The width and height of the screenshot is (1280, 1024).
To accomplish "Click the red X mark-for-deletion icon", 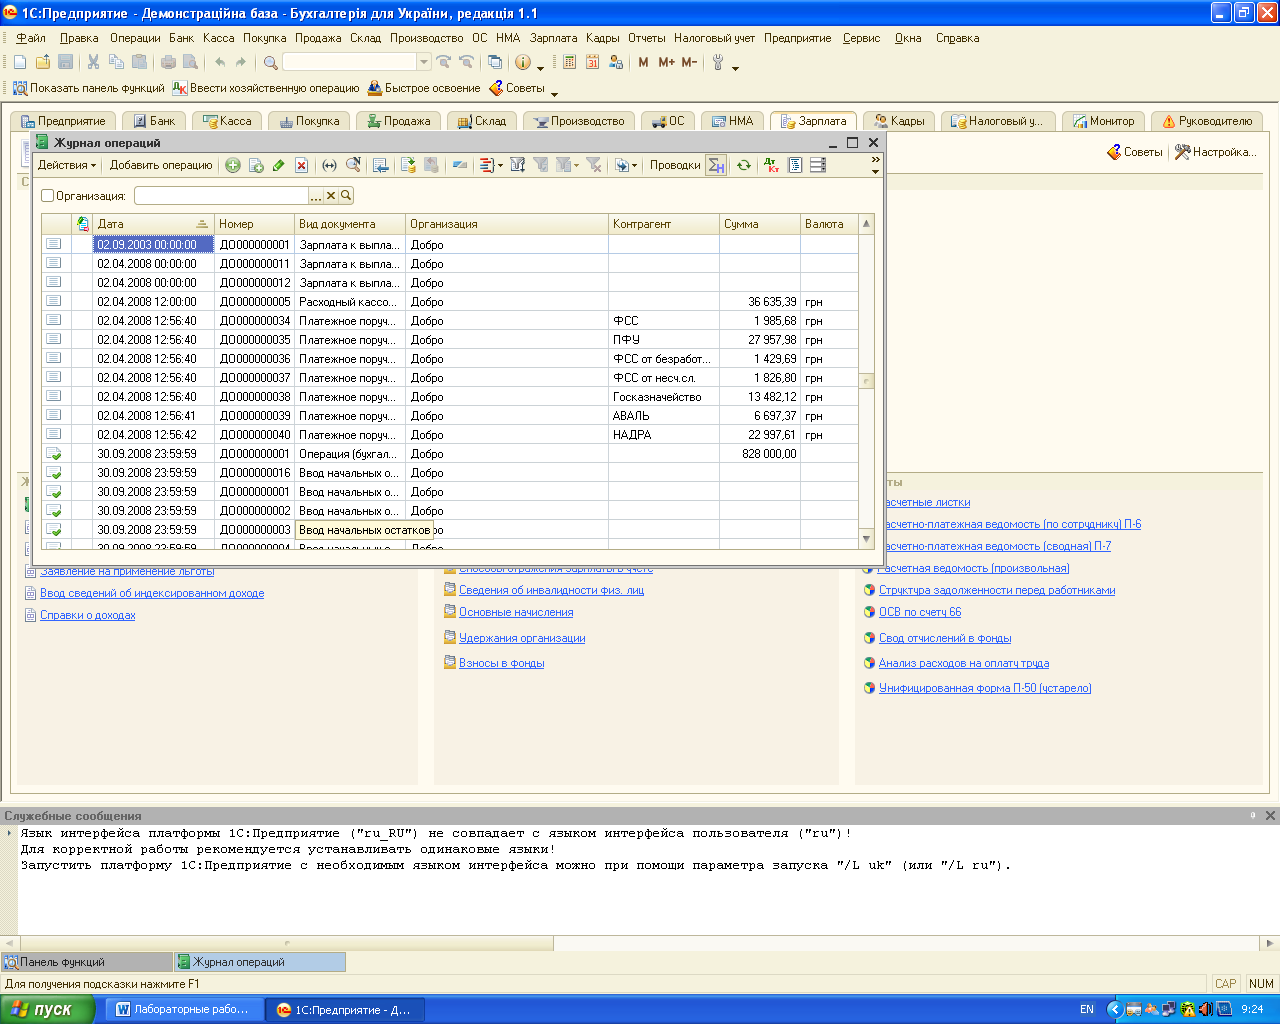I will pyautogui.click(x=301, y=165).
